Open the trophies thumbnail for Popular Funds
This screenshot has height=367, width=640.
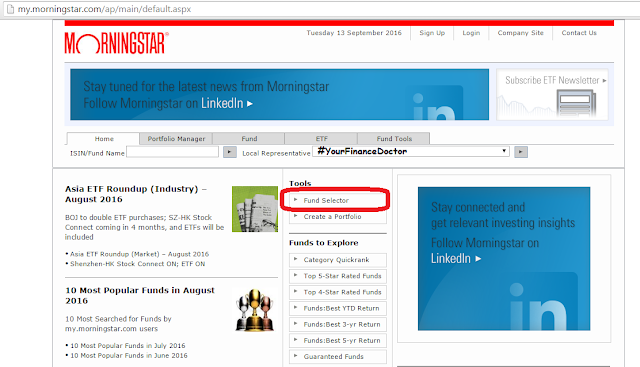coord(255,310)
